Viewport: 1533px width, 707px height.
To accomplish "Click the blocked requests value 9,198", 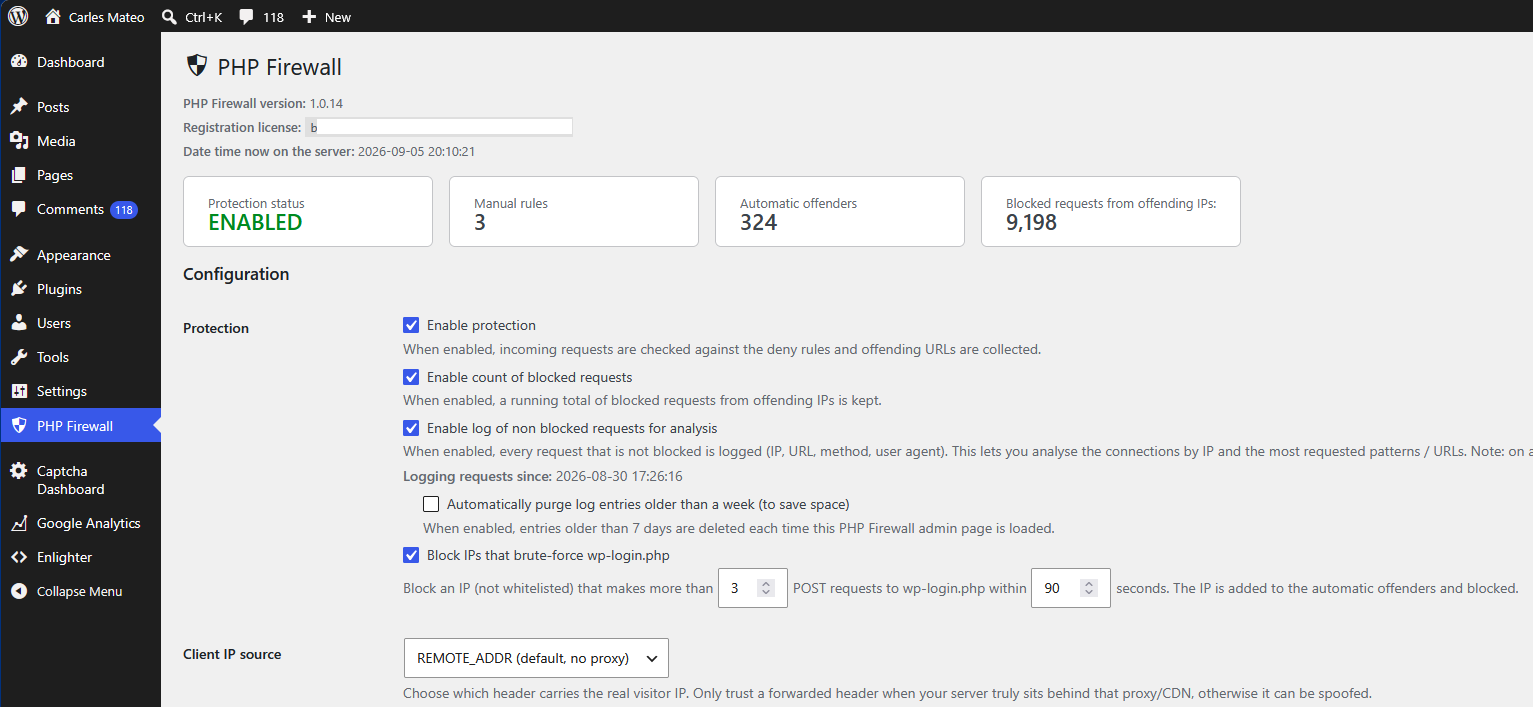I will click(x=1031, y=222).
